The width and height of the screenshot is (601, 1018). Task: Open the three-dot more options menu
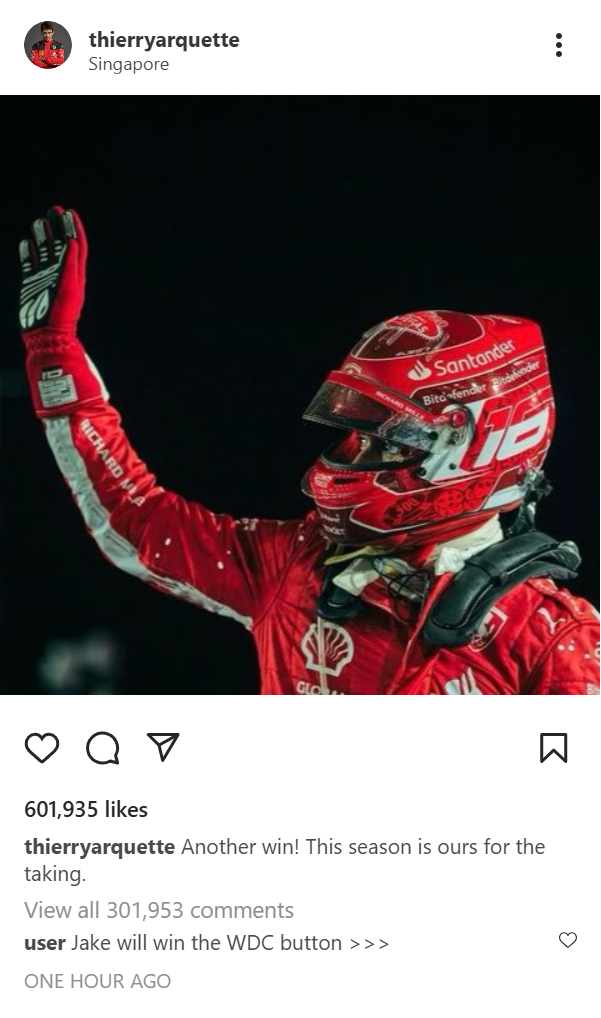pos(559,45)
